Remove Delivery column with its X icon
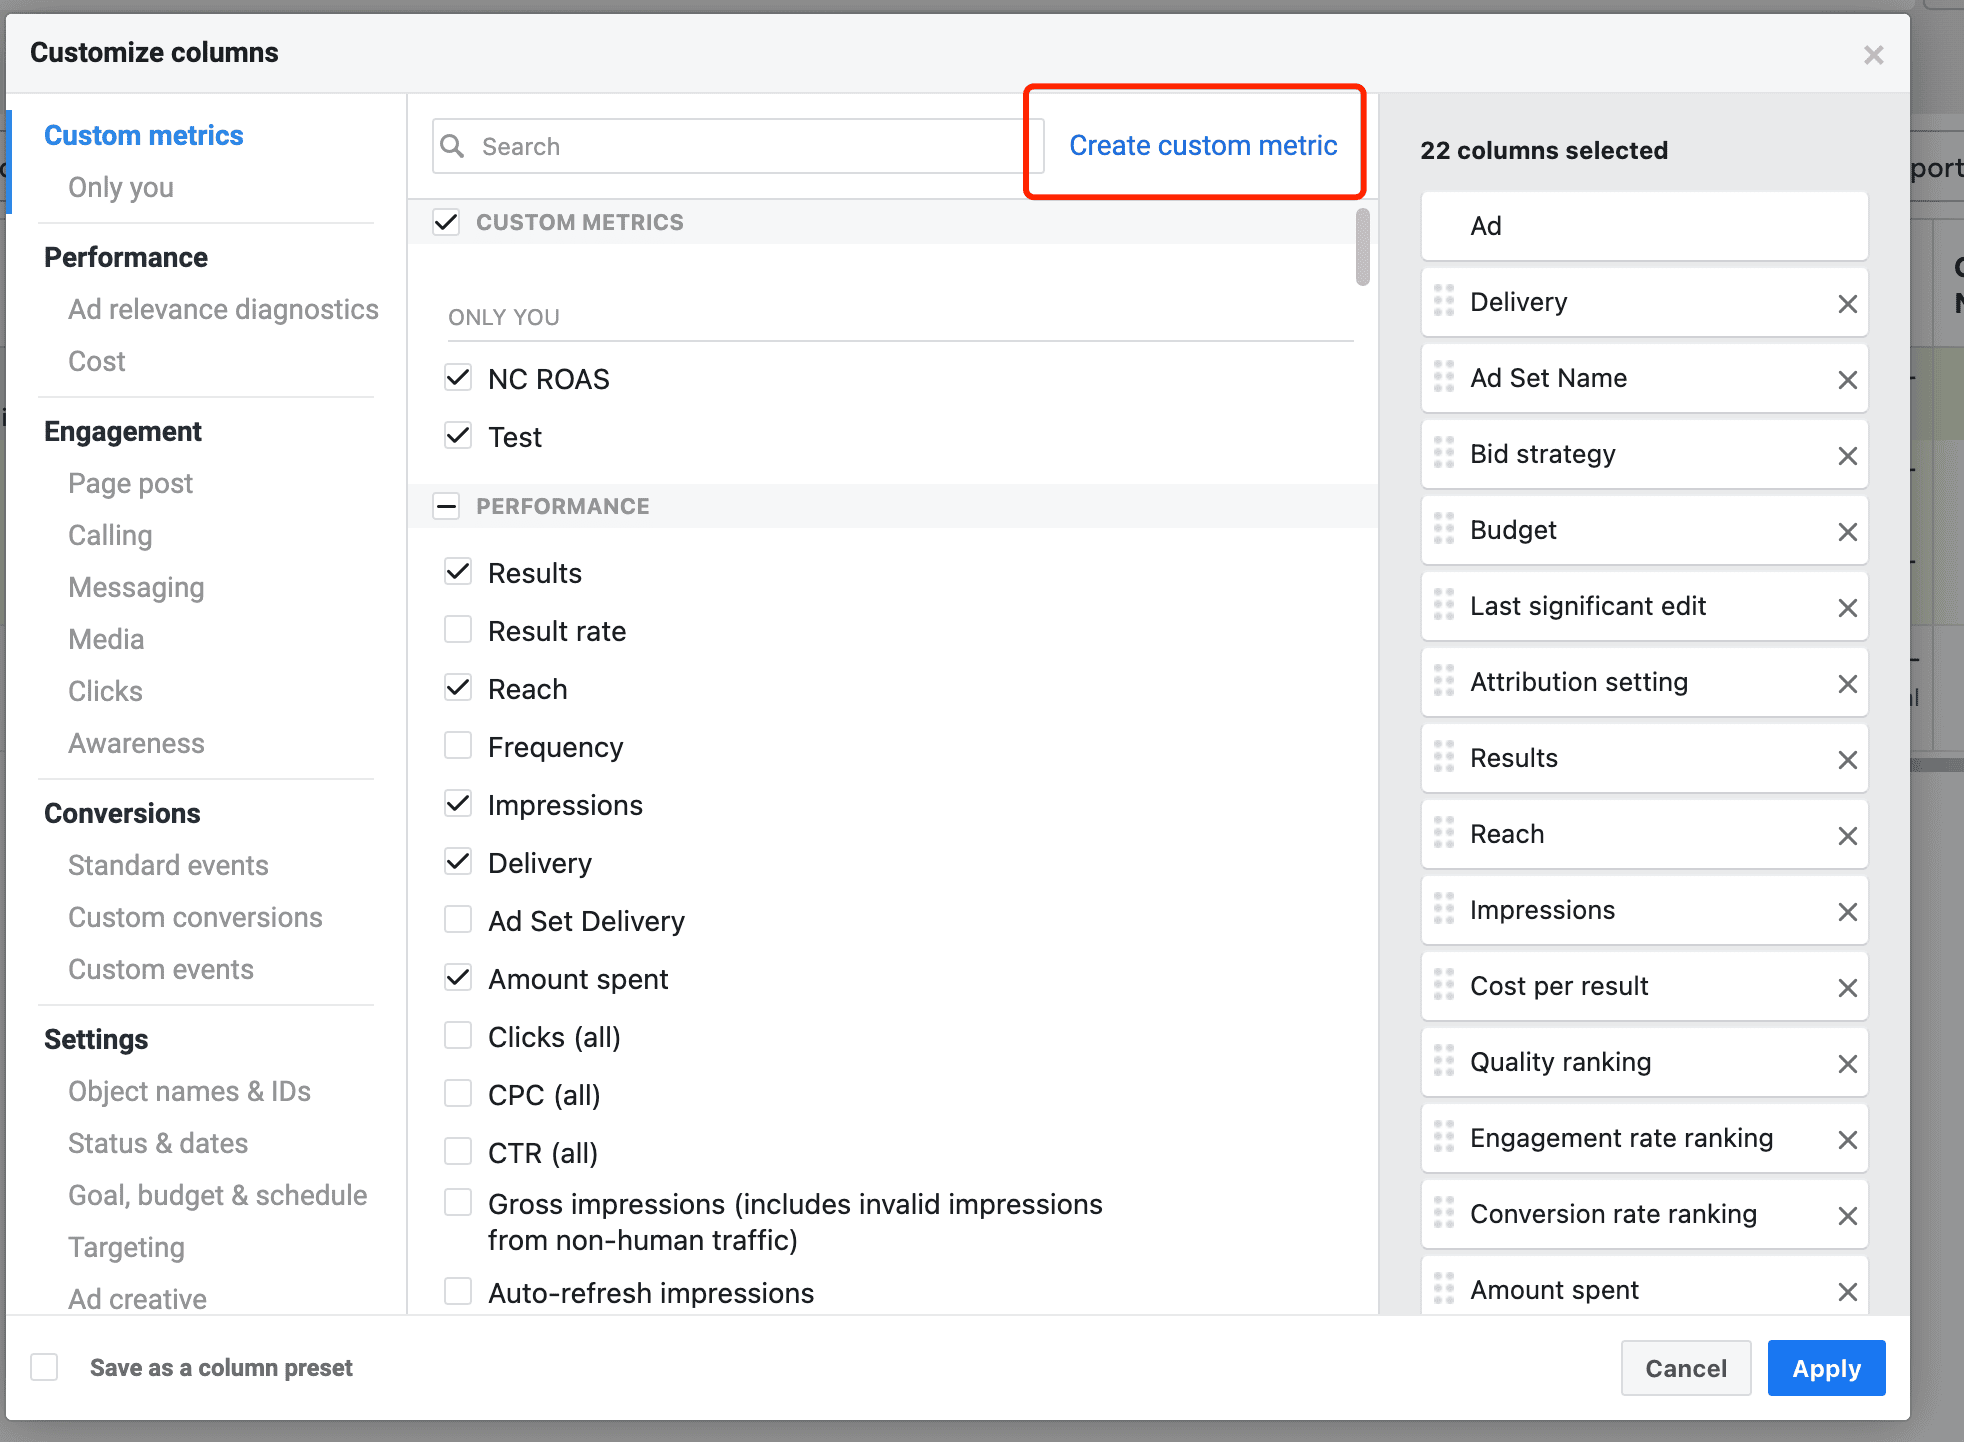1964x1442 pixels. (x=1847, y=304)
